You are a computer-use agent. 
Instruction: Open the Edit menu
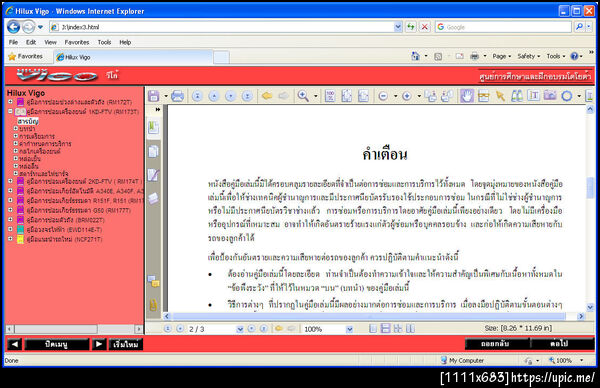[x=31, y=42]
